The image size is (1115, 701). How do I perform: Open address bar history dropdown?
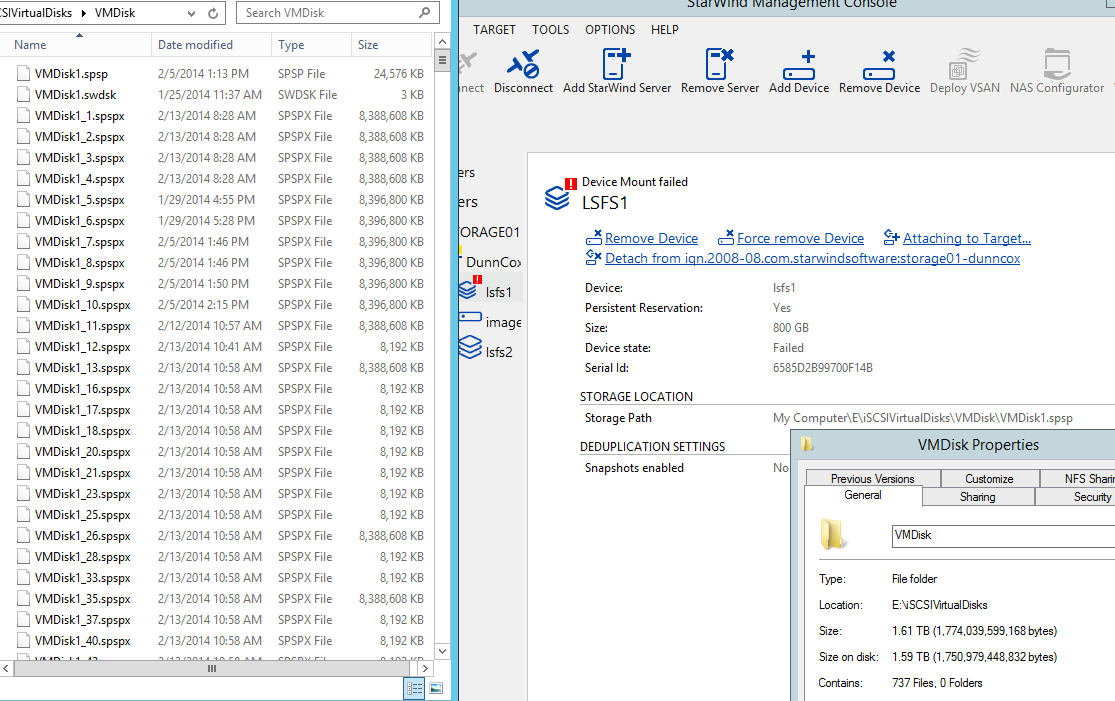(191, 13)
